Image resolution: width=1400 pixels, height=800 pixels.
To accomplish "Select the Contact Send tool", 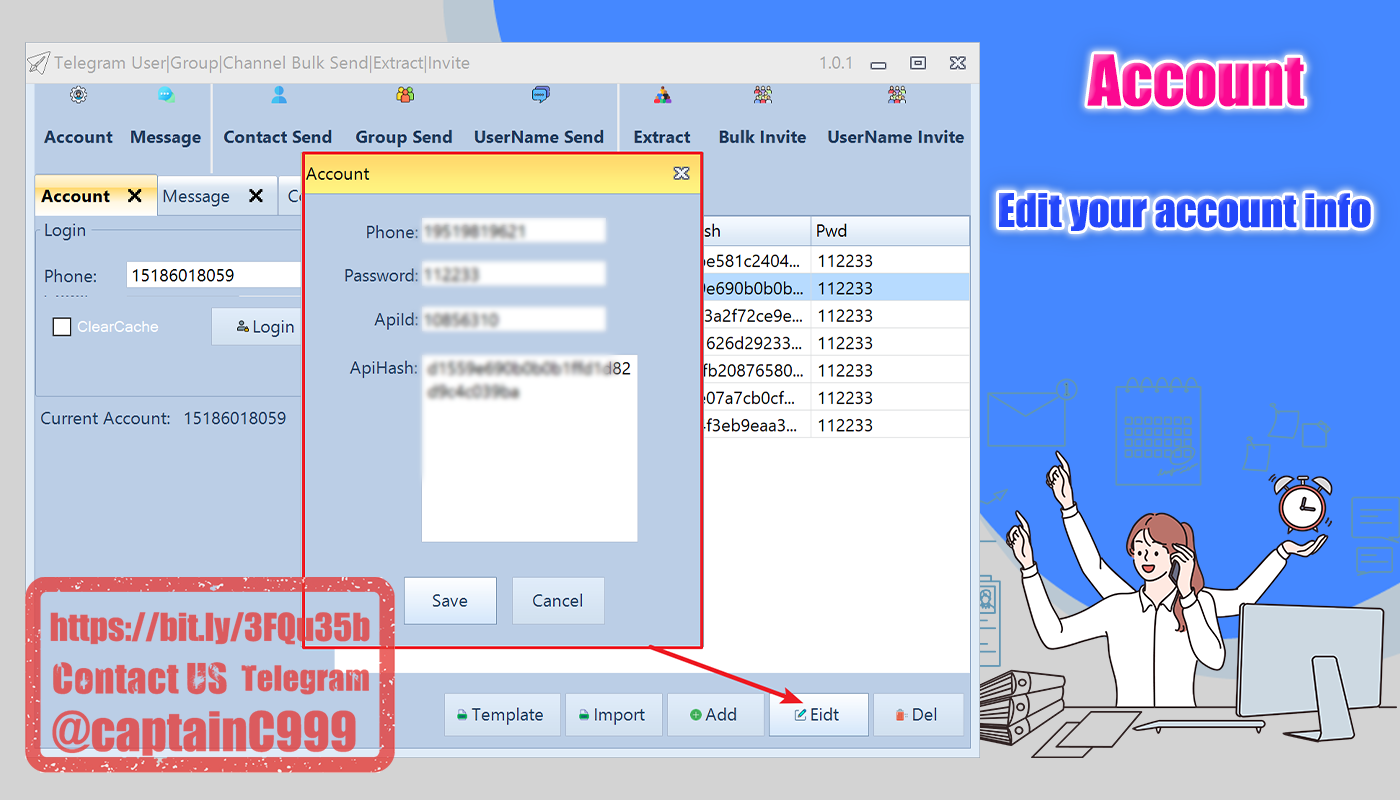I will point(277,117).
